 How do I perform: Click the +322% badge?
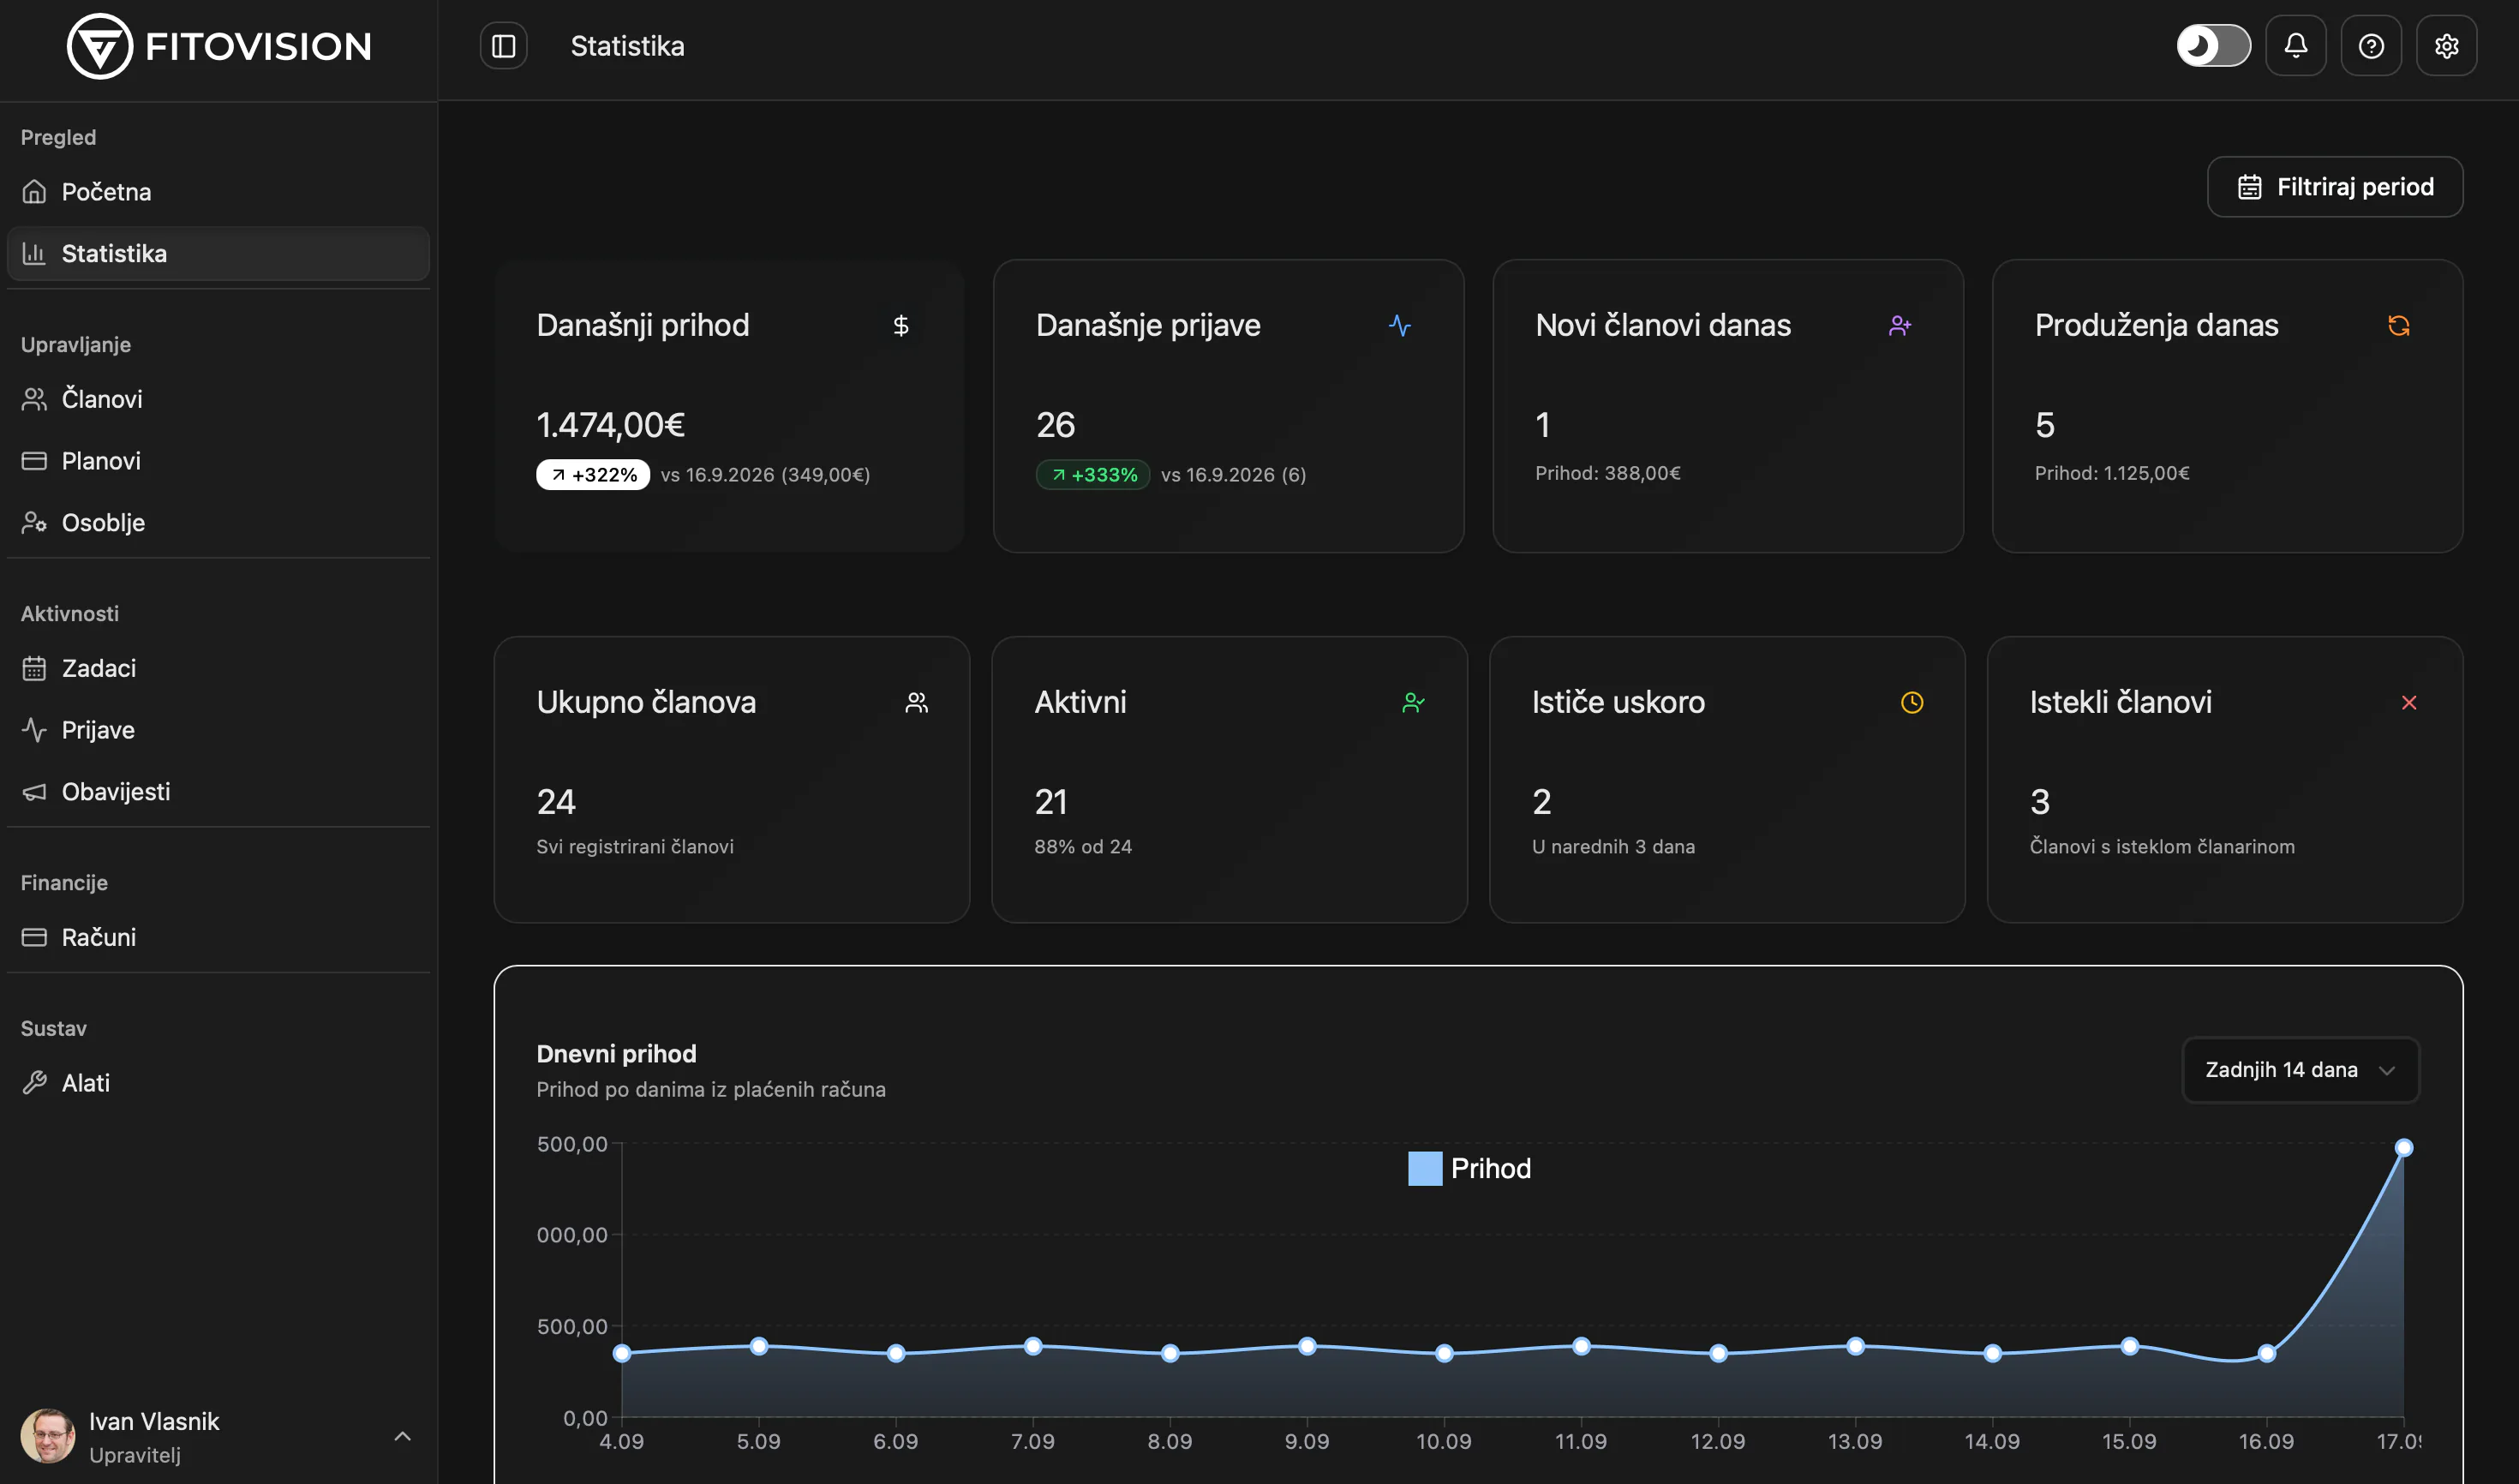point(593,475)
